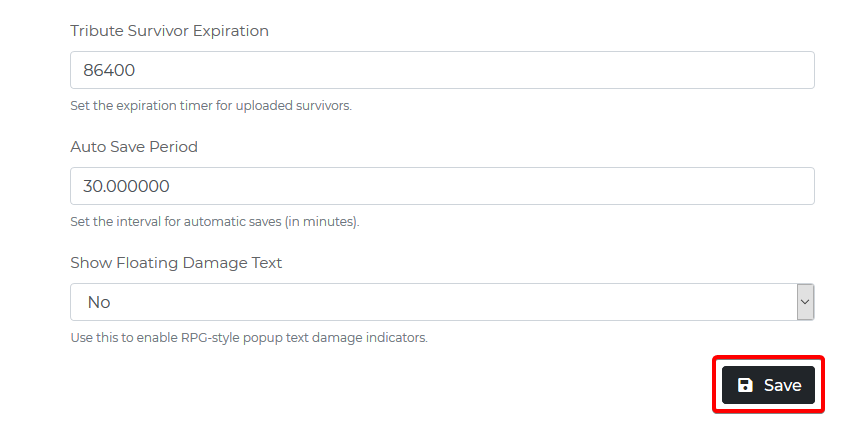Viewport: 849px width, 438px height.
Task: Click the empty right side of the expiration field
Action: [650, 70]
